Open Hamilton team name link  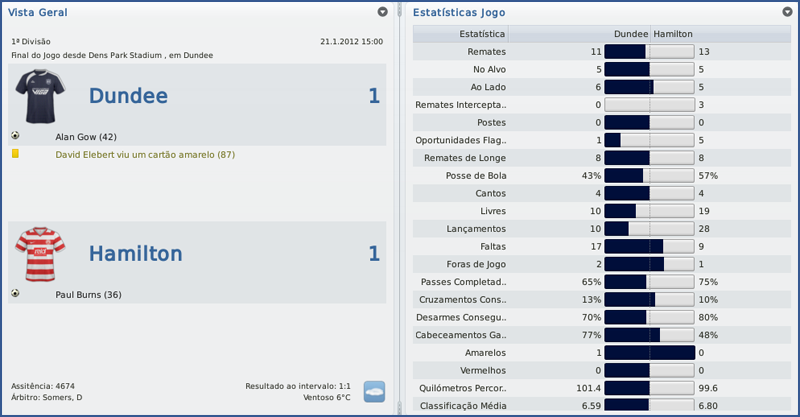pyautogui.click(x=136, y=254)
